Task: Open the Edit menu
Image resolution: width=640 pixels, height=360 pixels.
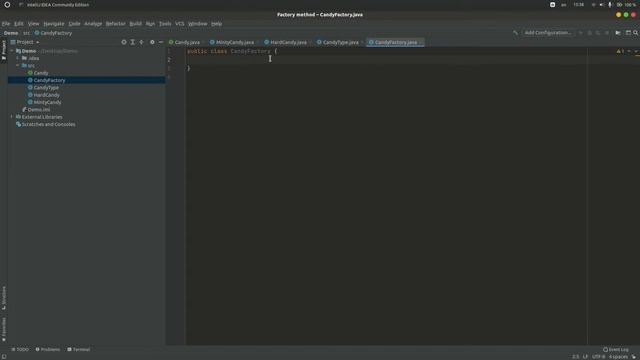Action: (x=19, y=24)
